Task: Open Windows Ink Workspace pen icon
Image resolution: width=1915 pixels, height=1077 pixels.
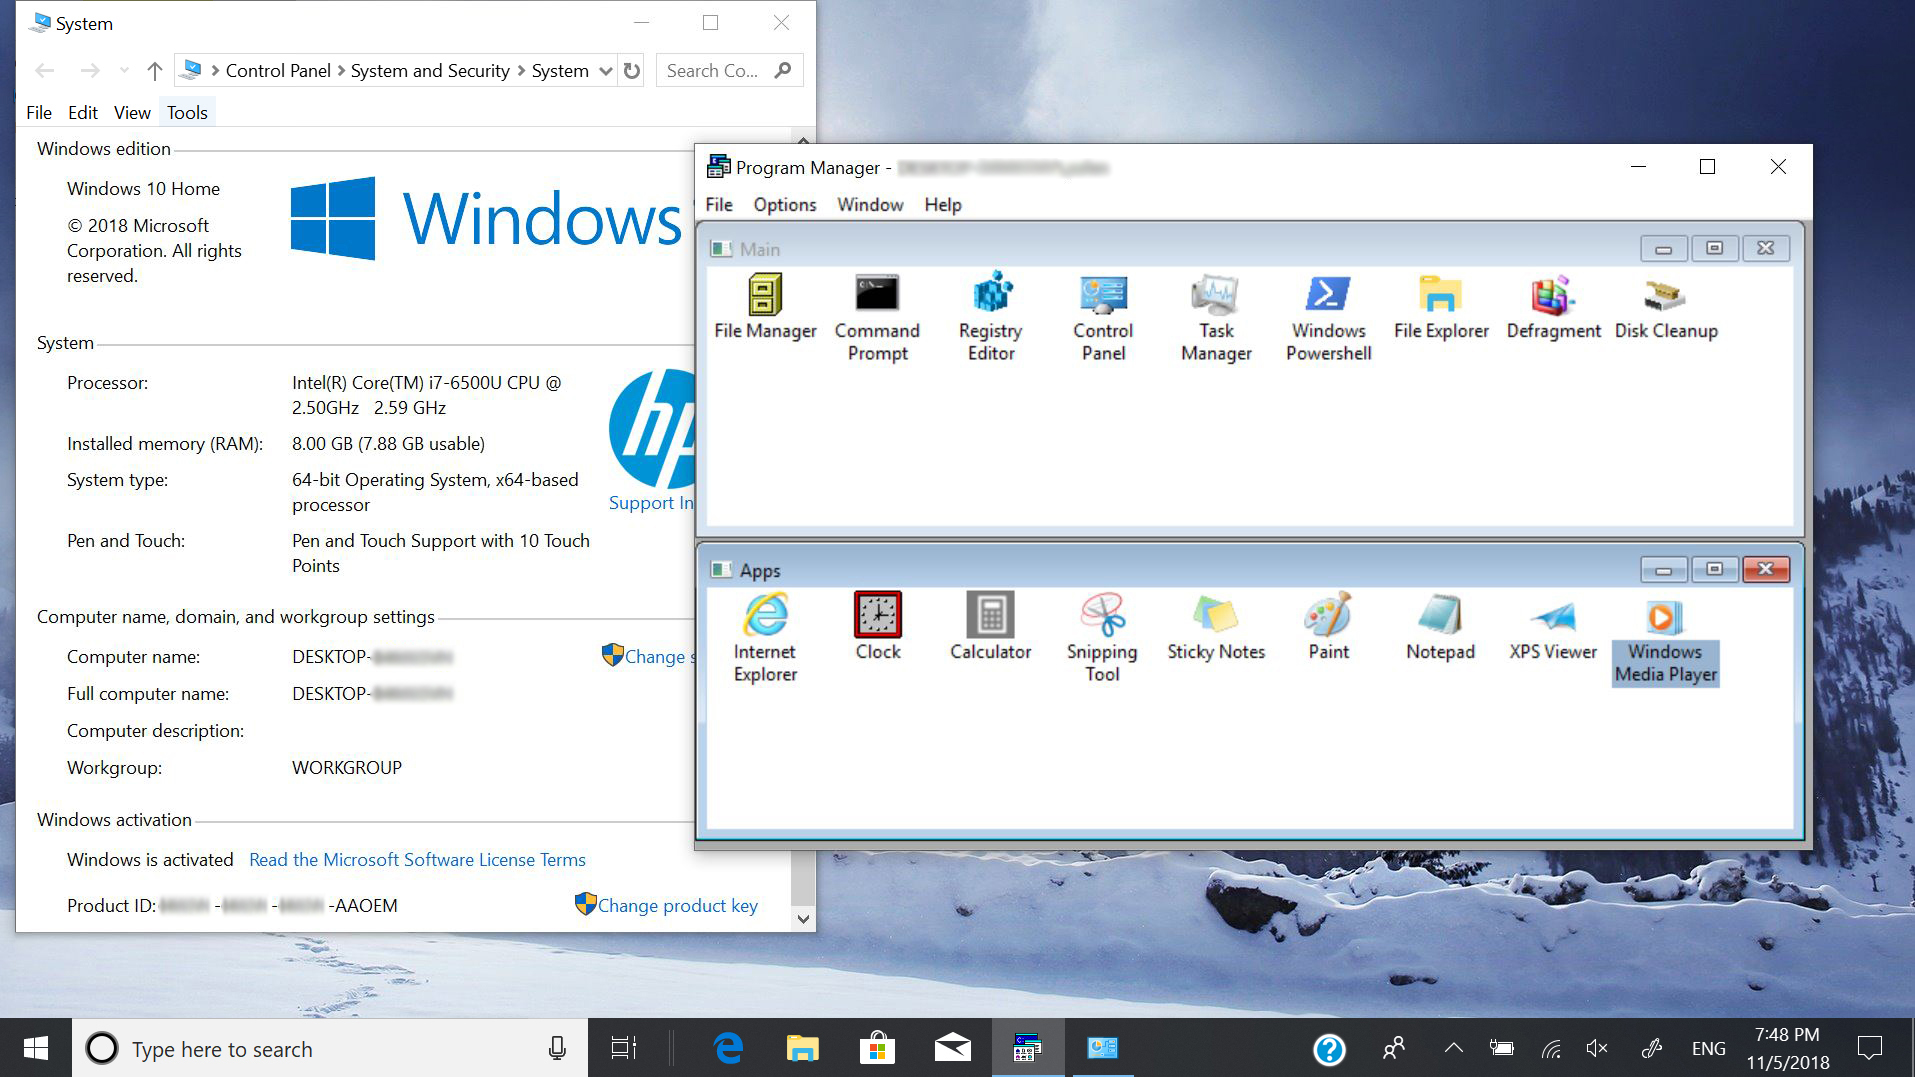Action: click(1651, 1048)
